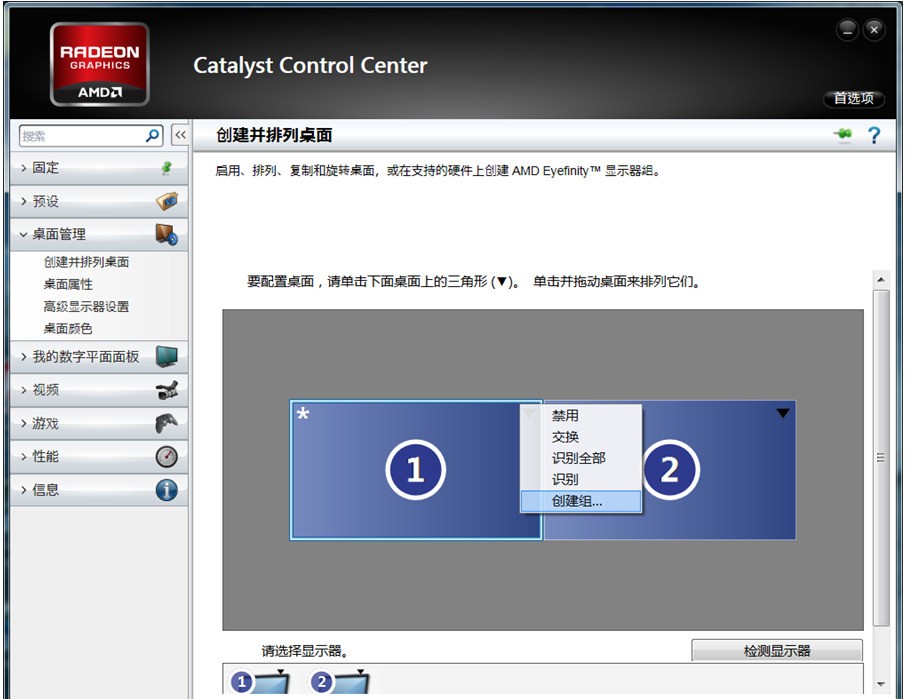This screenshot has width=919, height=699.
Task: Expand the 预设 section
Action: 98,201
